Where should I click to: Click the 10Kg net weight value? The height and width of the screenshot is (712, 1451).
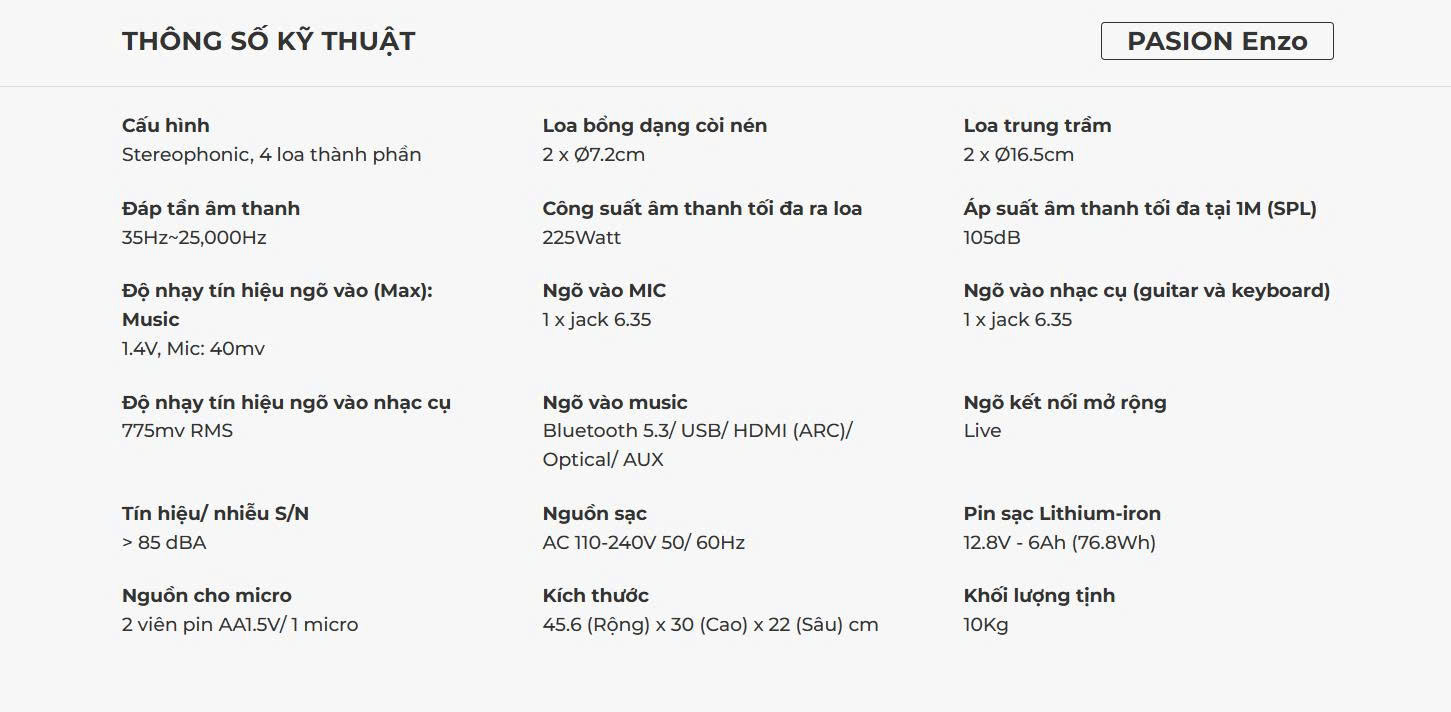click(986, 624)
